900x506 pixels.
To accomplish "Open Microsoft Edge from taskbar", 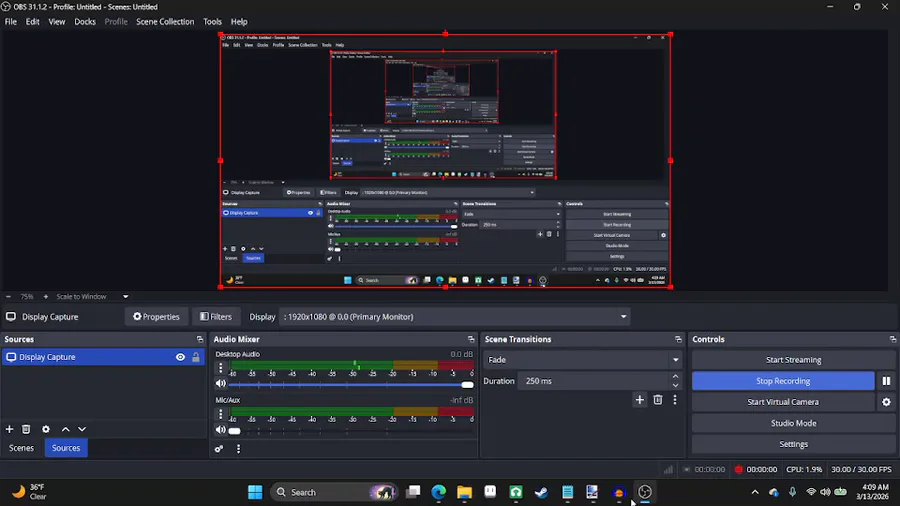I will point(439,492).
